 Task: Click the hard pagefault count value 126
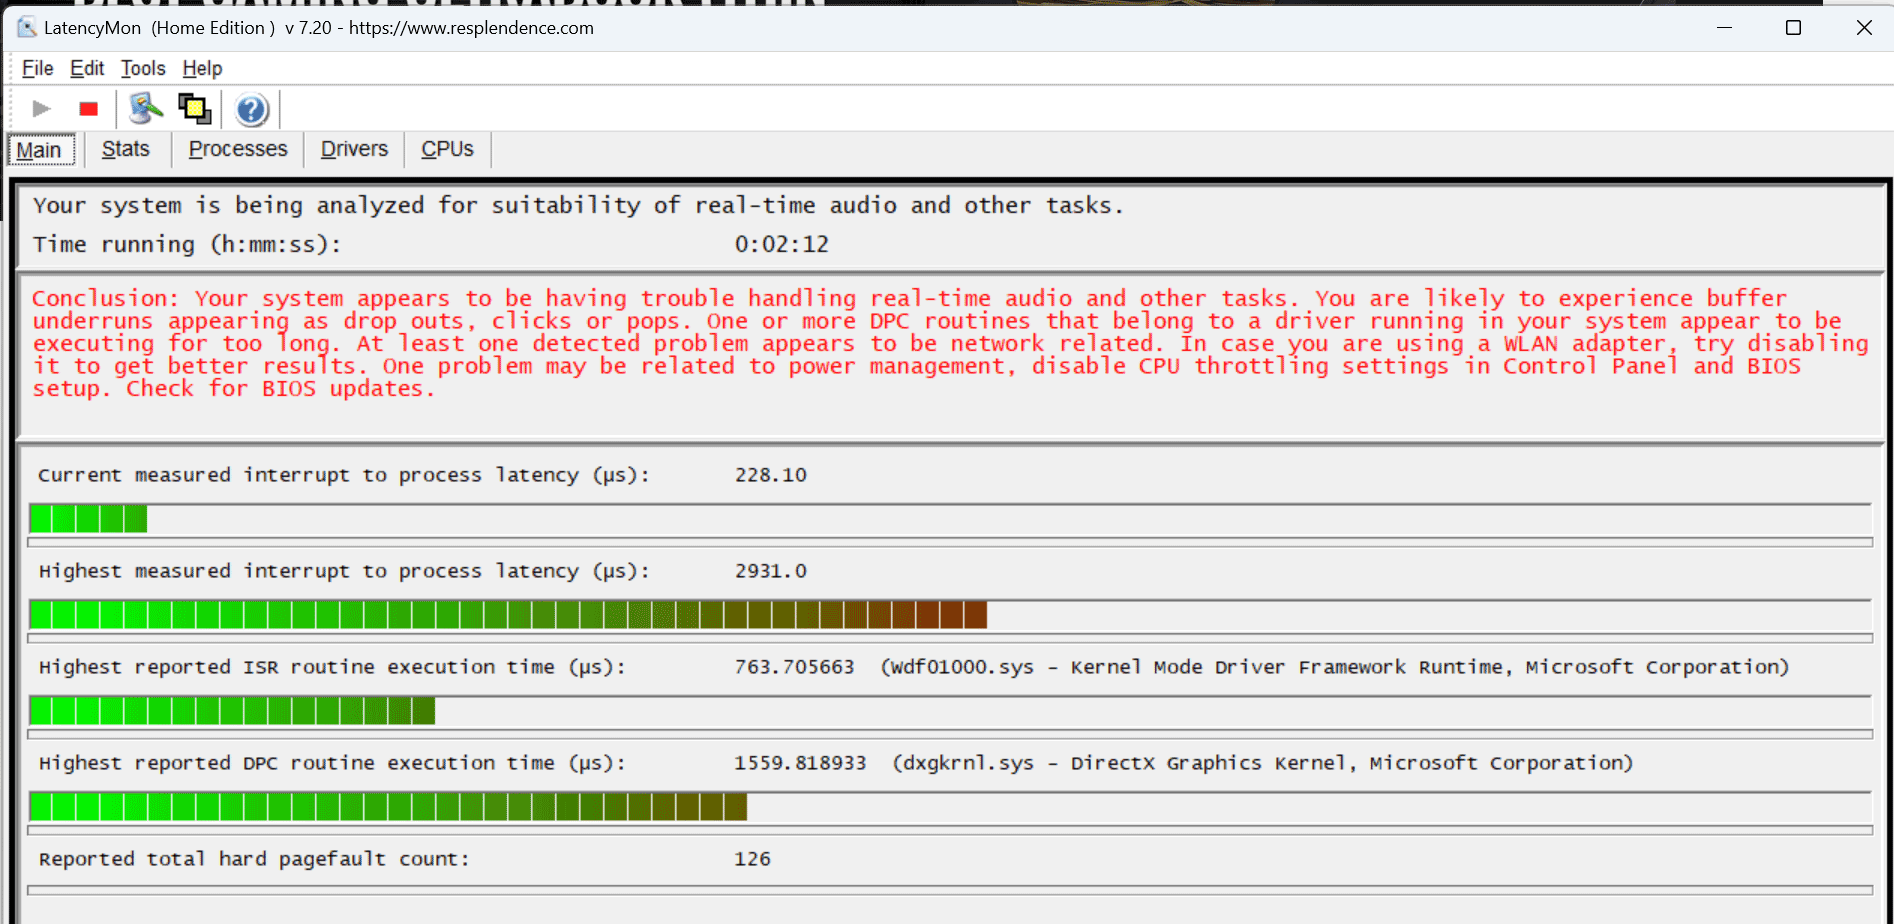[752, 859]
